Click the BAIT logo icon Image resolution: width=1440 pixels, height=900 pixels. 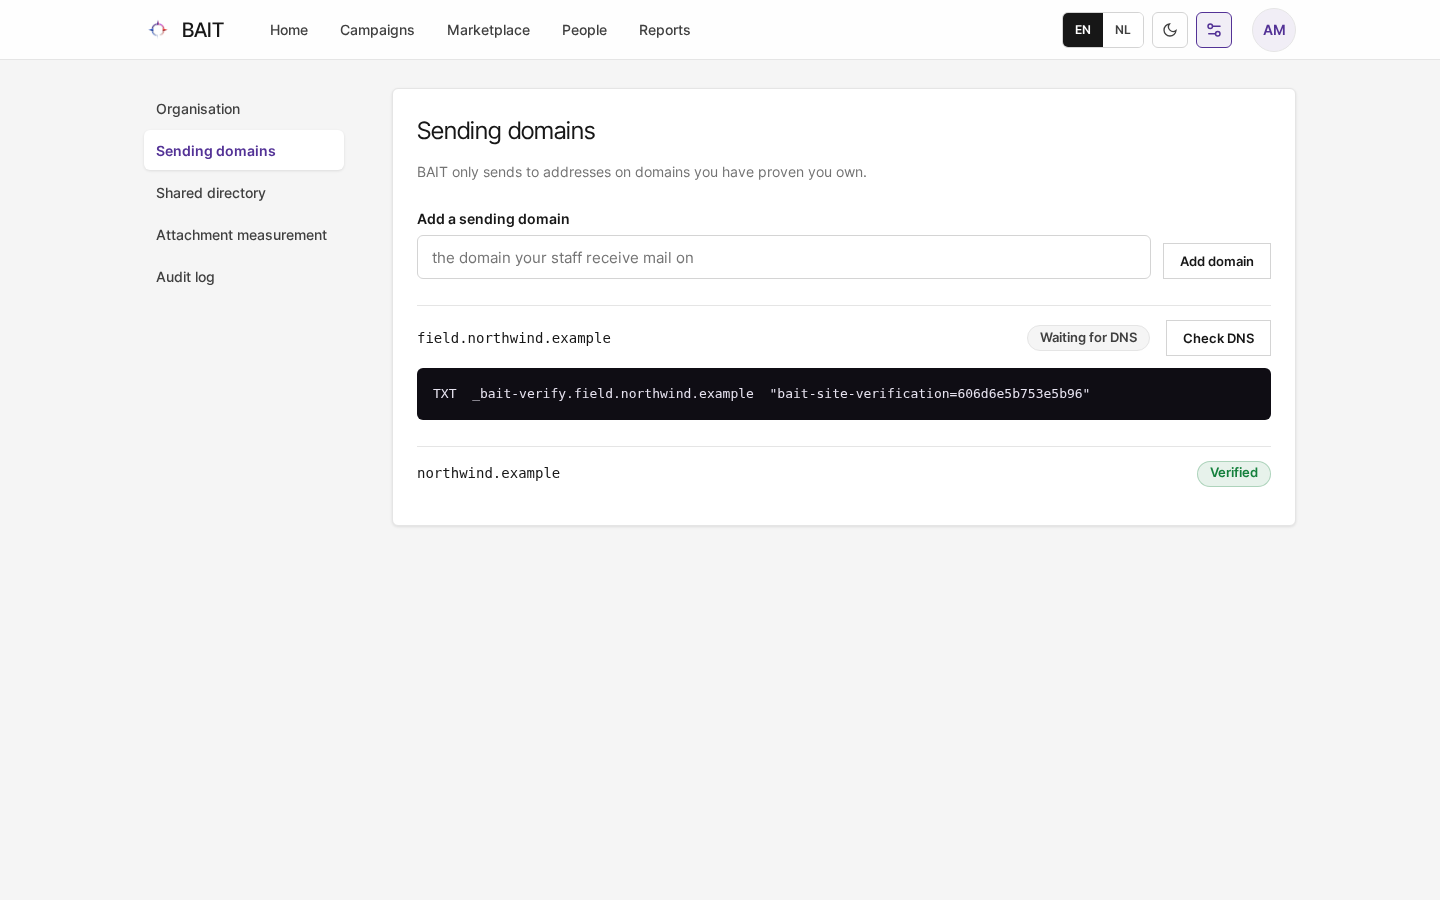158,30
